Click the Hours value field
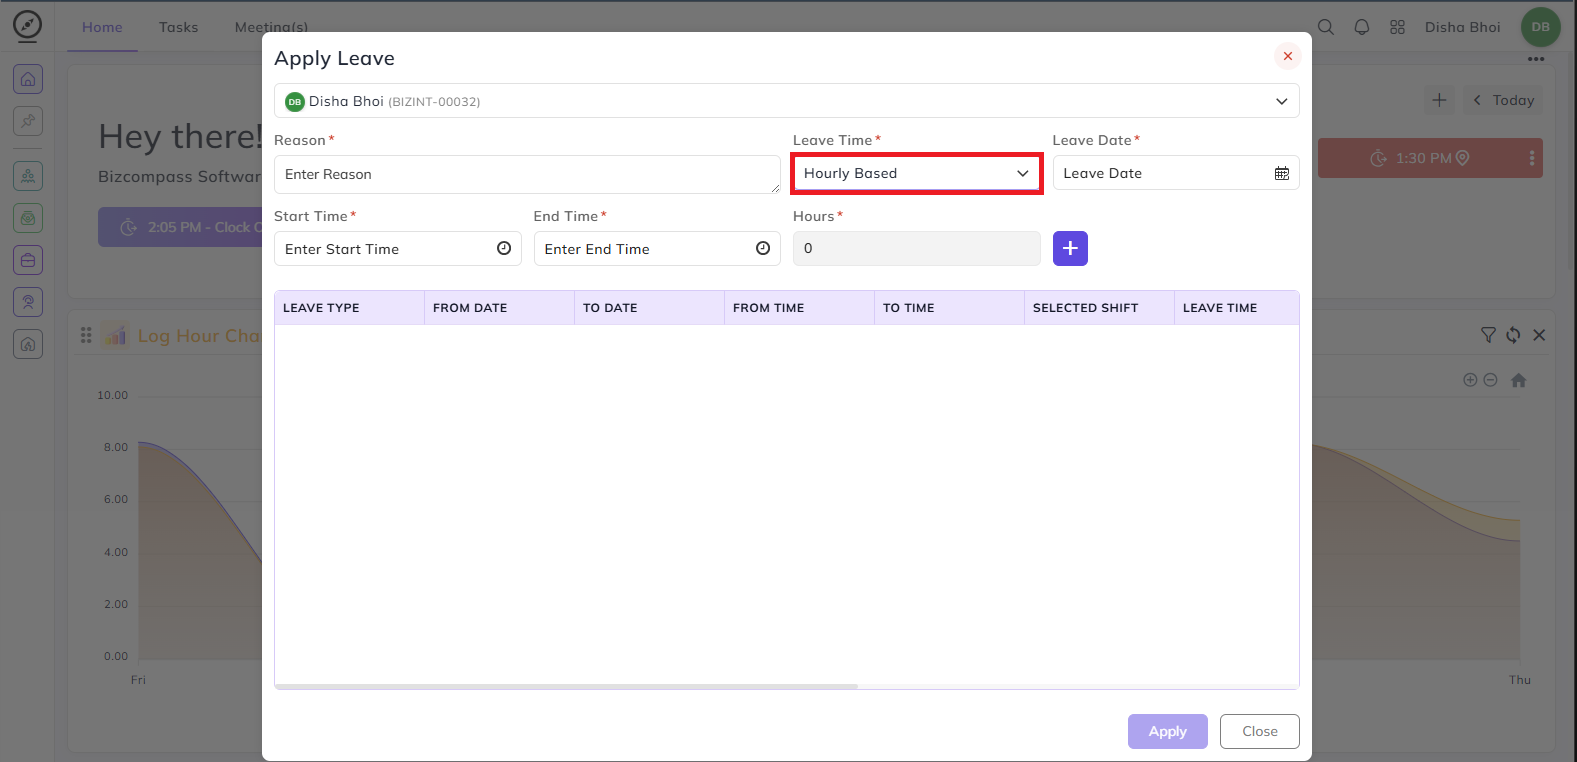 pyautogui.click(x=917, y=249)
